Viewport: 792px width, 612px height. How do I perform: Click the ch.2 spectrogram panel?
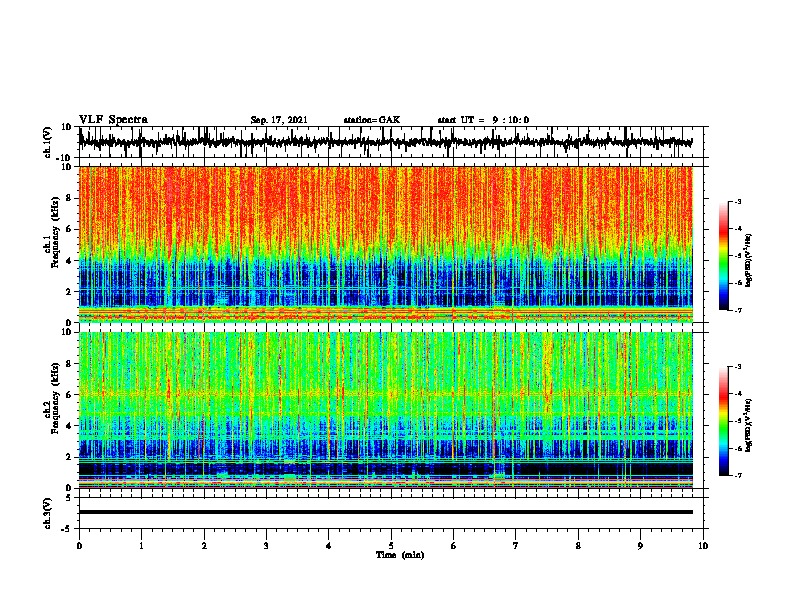pos(385,410)
